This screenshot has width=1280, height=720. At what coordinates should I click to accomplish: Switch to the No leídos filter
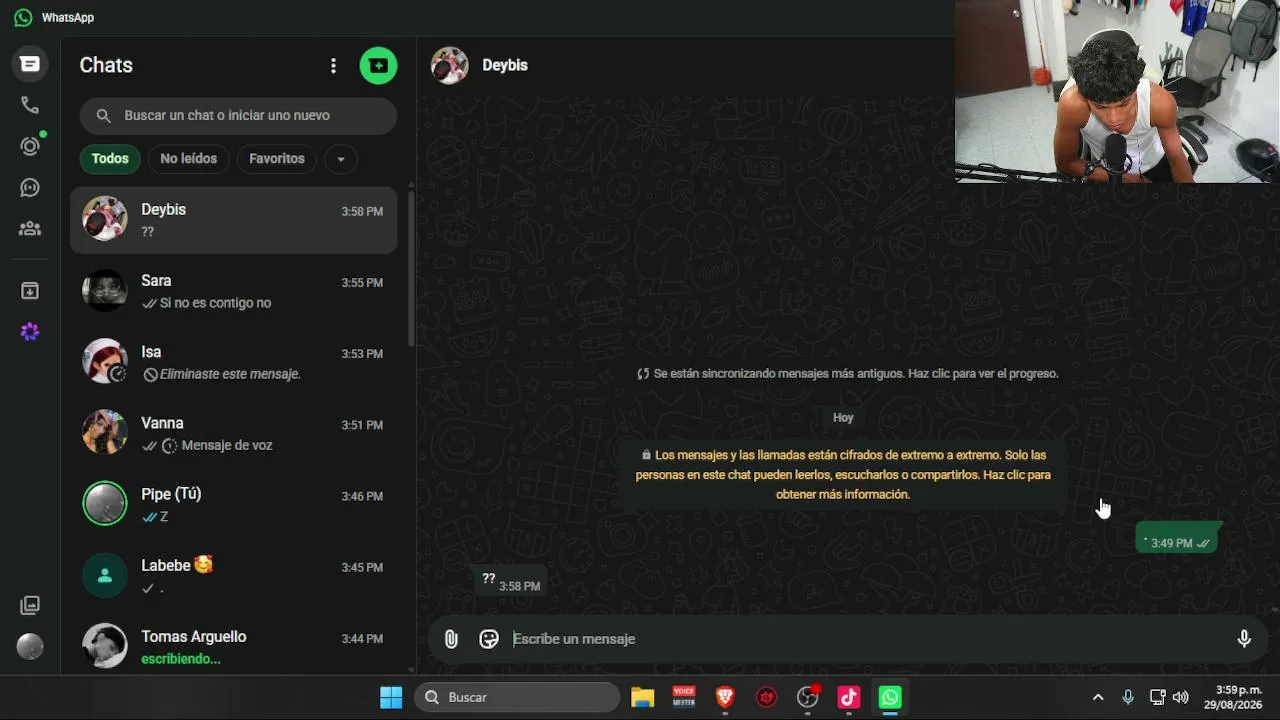click(x=189, y=159)
